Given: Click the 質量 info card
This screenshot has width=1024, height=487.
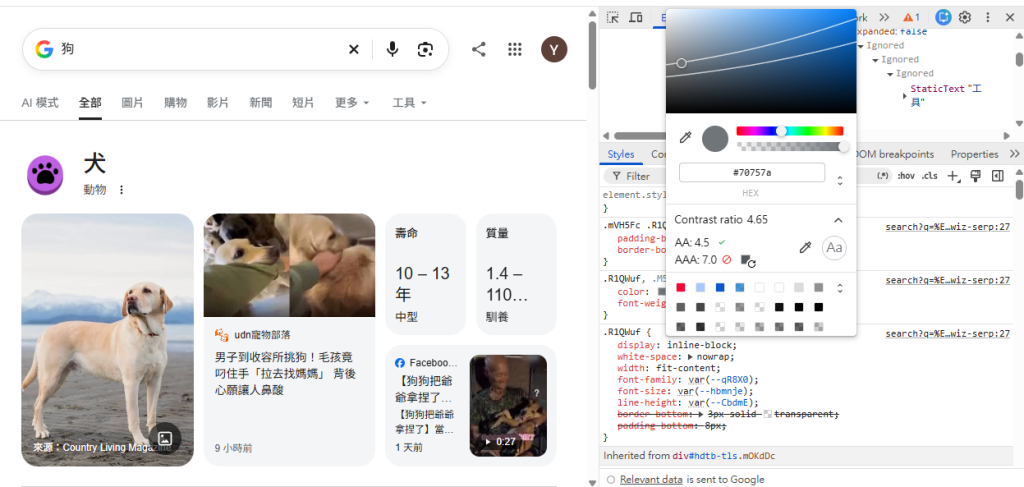Looking at the screenshot, I should (516, 274).
